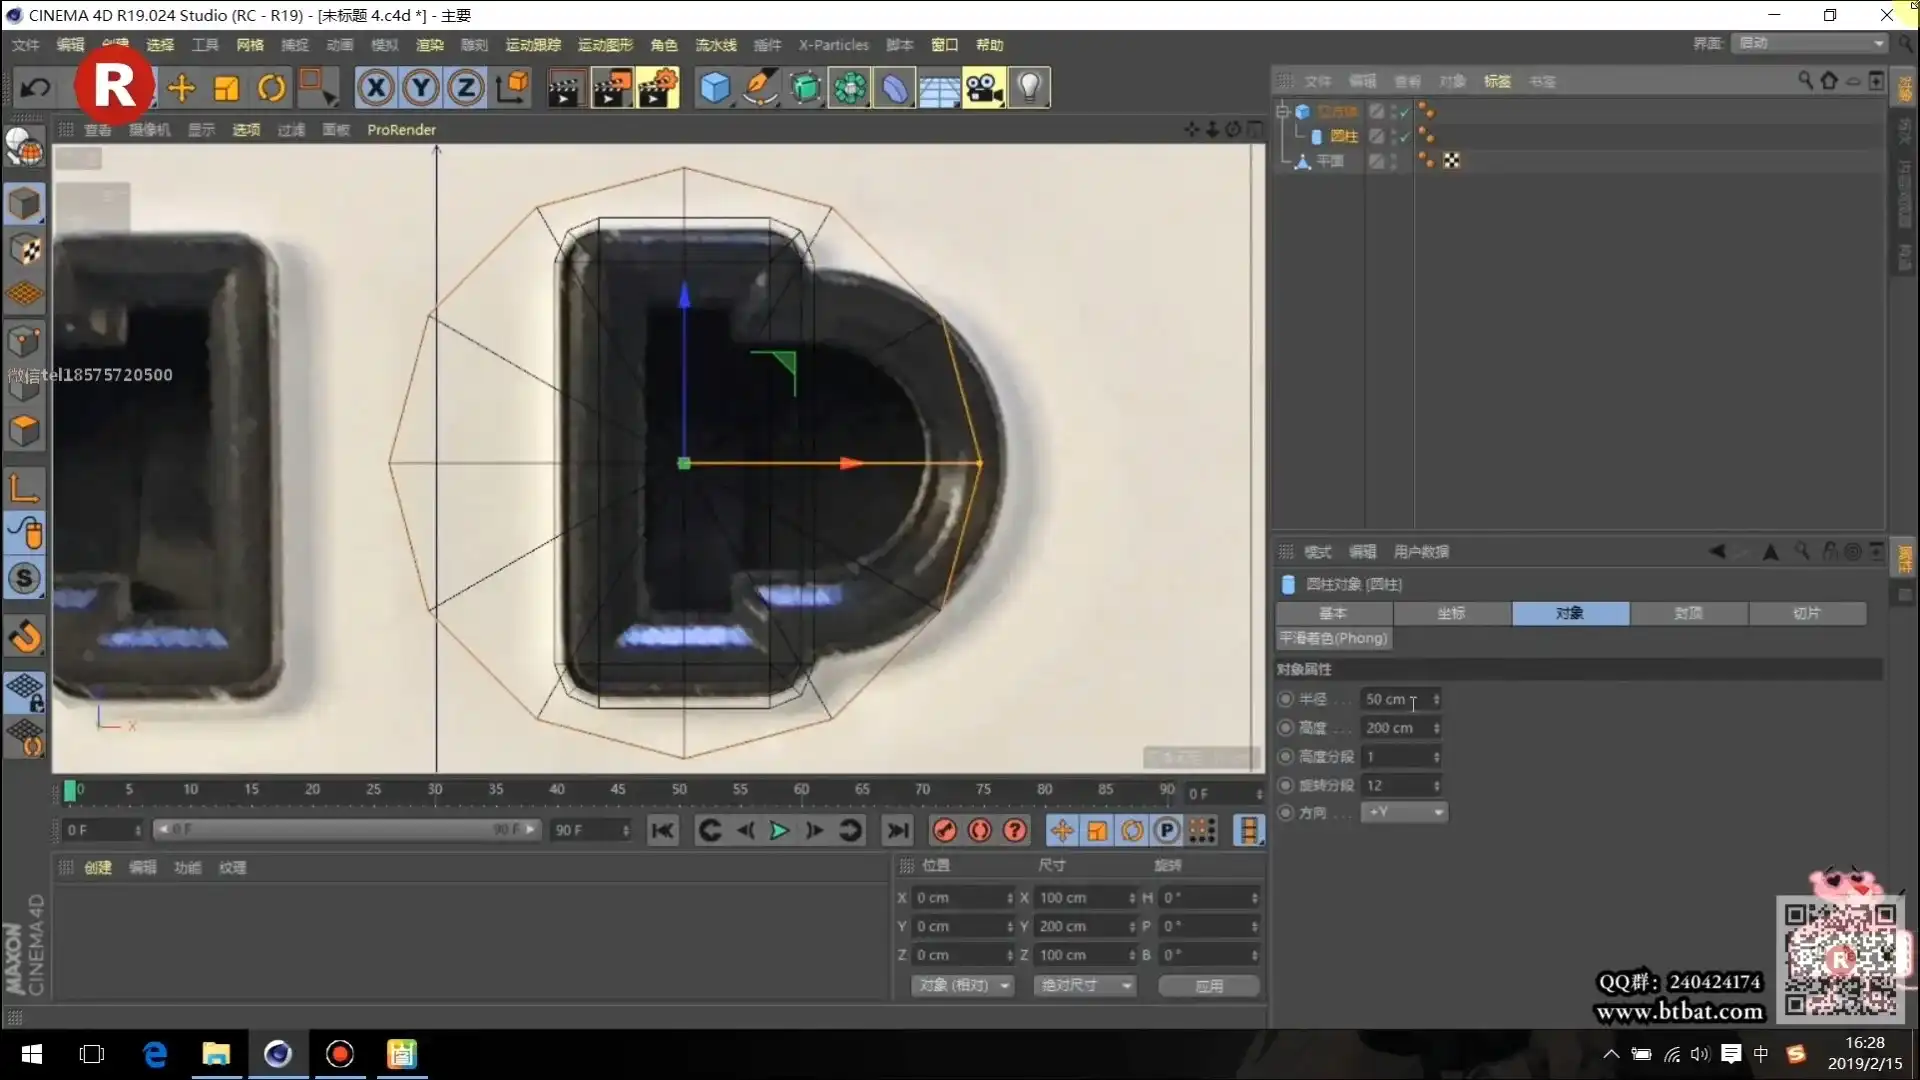Open the 方向 dropdown currently set to +Y
Screen dimensions: 1920x1080
click(x=1404, y=812)
